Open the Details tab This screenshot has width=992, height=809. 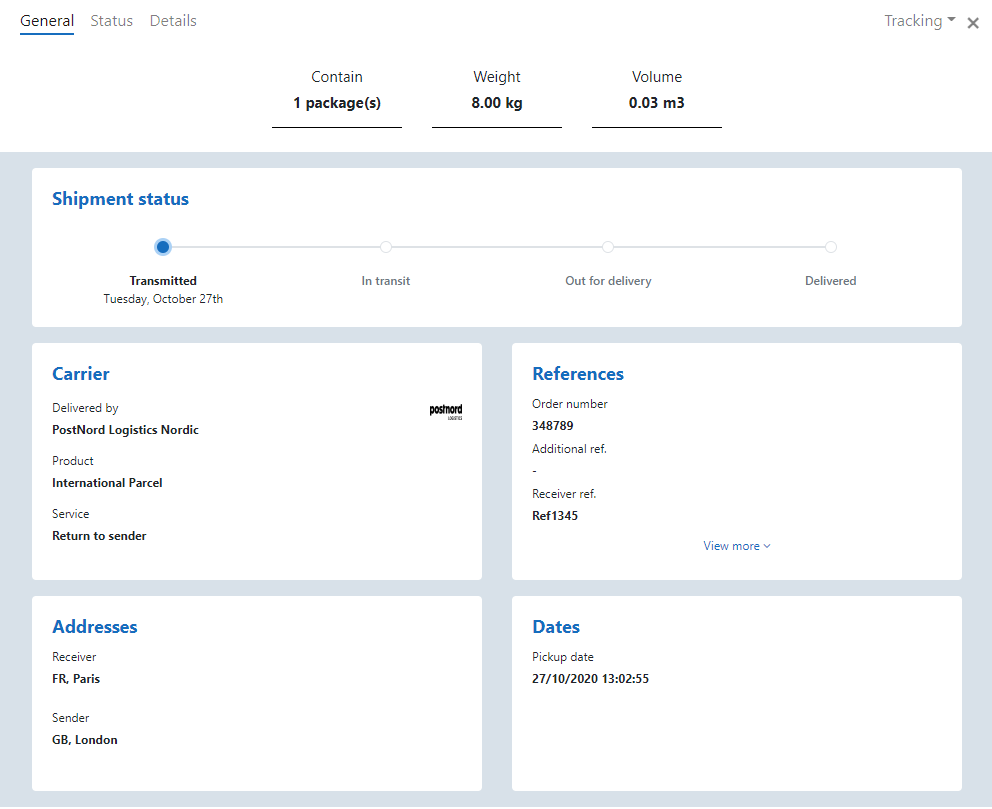tap(173, 21)
